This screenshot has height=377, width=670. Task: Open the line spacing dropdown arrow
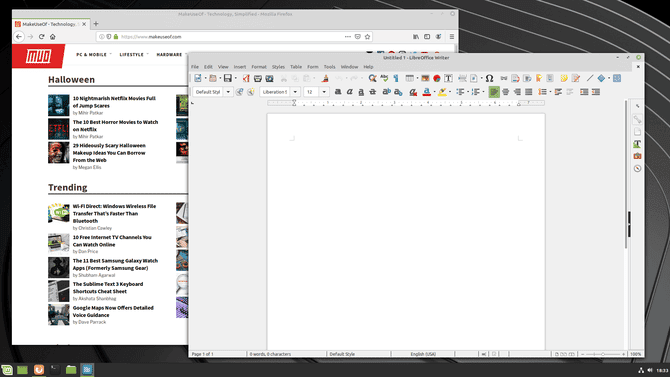coord(550,92)
